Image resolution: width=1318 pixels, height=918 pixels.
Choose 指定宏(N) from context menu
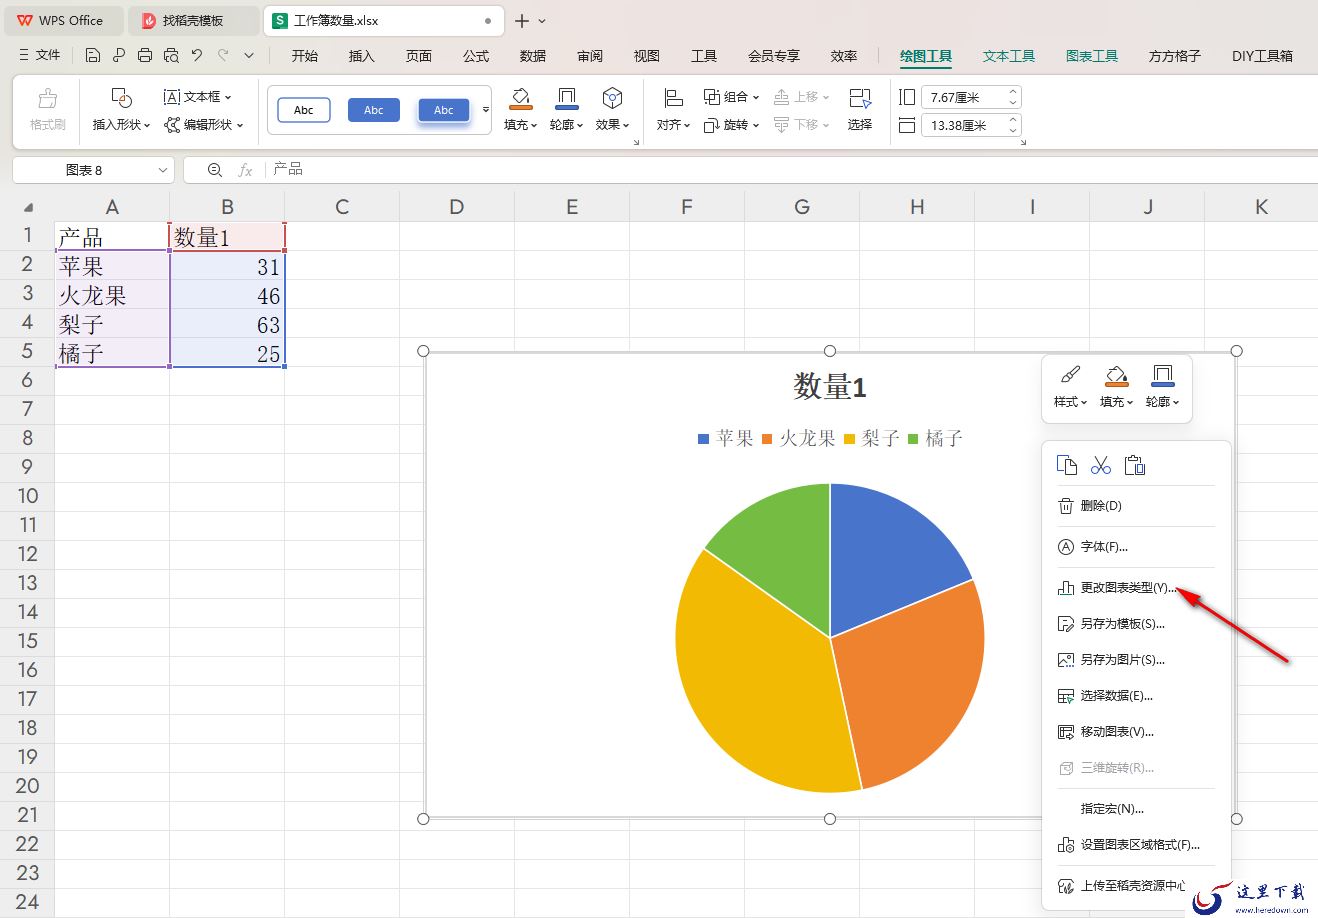pyautogui.click(x=1135, y=809)
